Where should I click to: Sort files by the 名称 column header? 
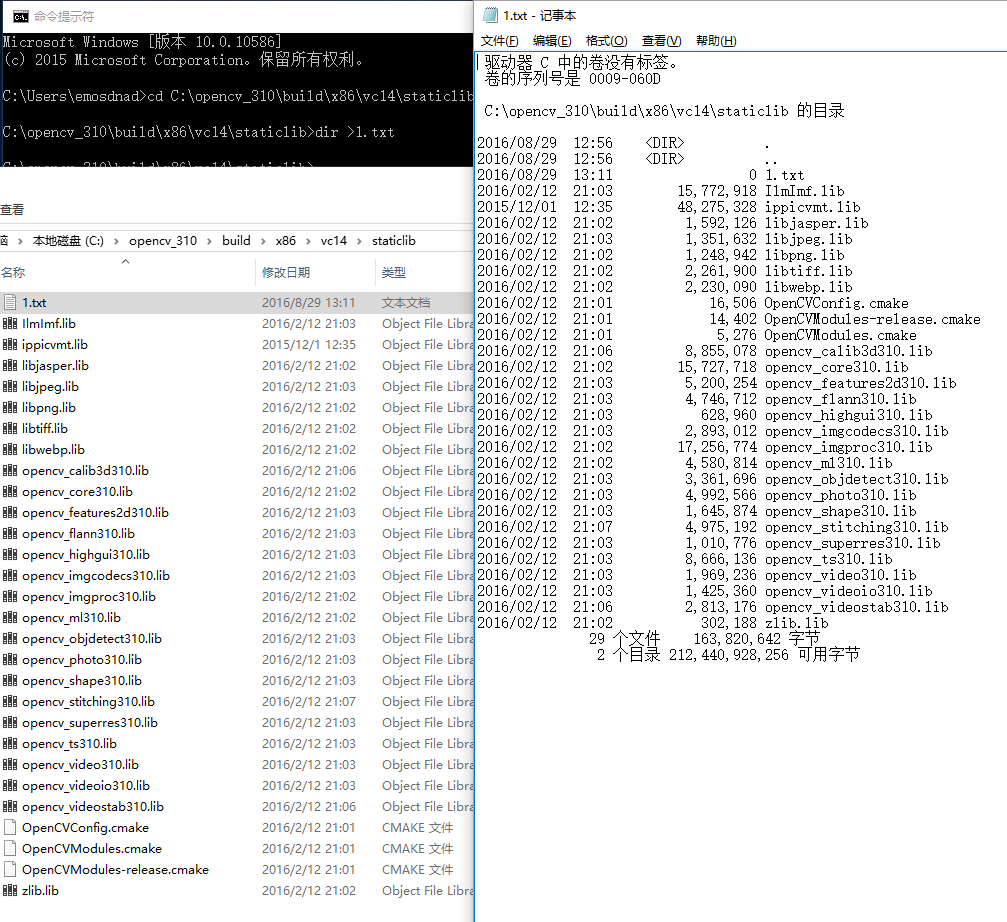[x=127, y=272]
